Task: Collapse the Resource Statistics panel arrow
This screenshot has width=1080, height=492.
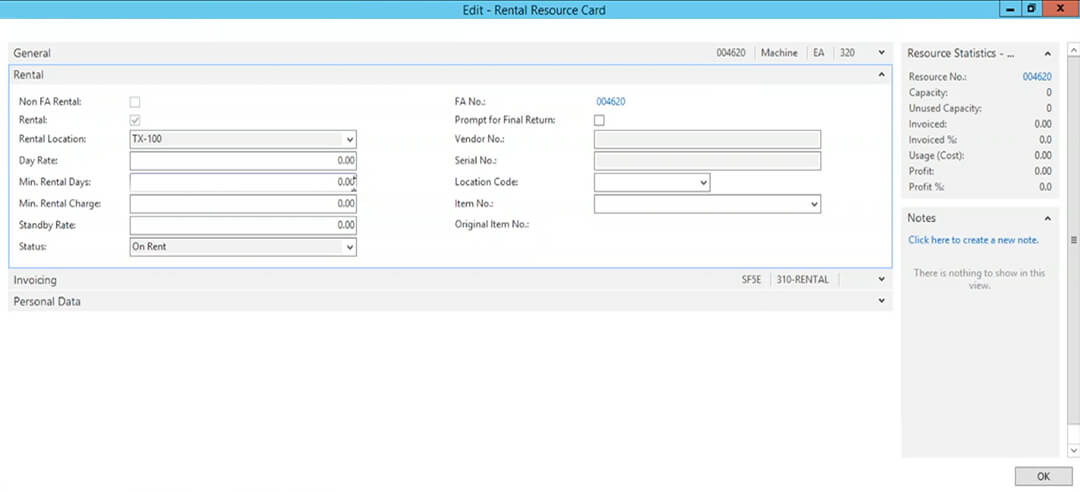Action: coord(1048,53)
